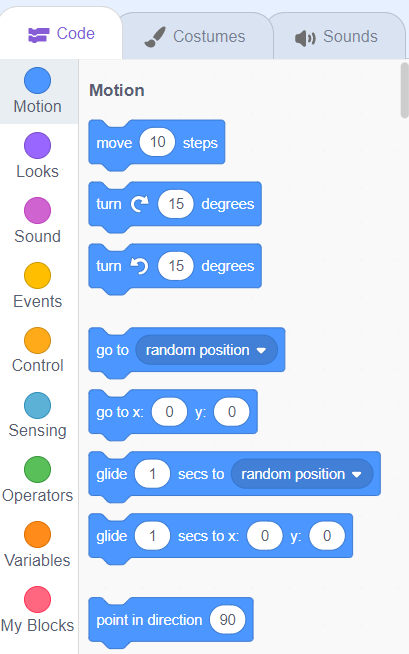Click the move 10 steps block
Screen dimensions: 409x654
pos(157,144)
